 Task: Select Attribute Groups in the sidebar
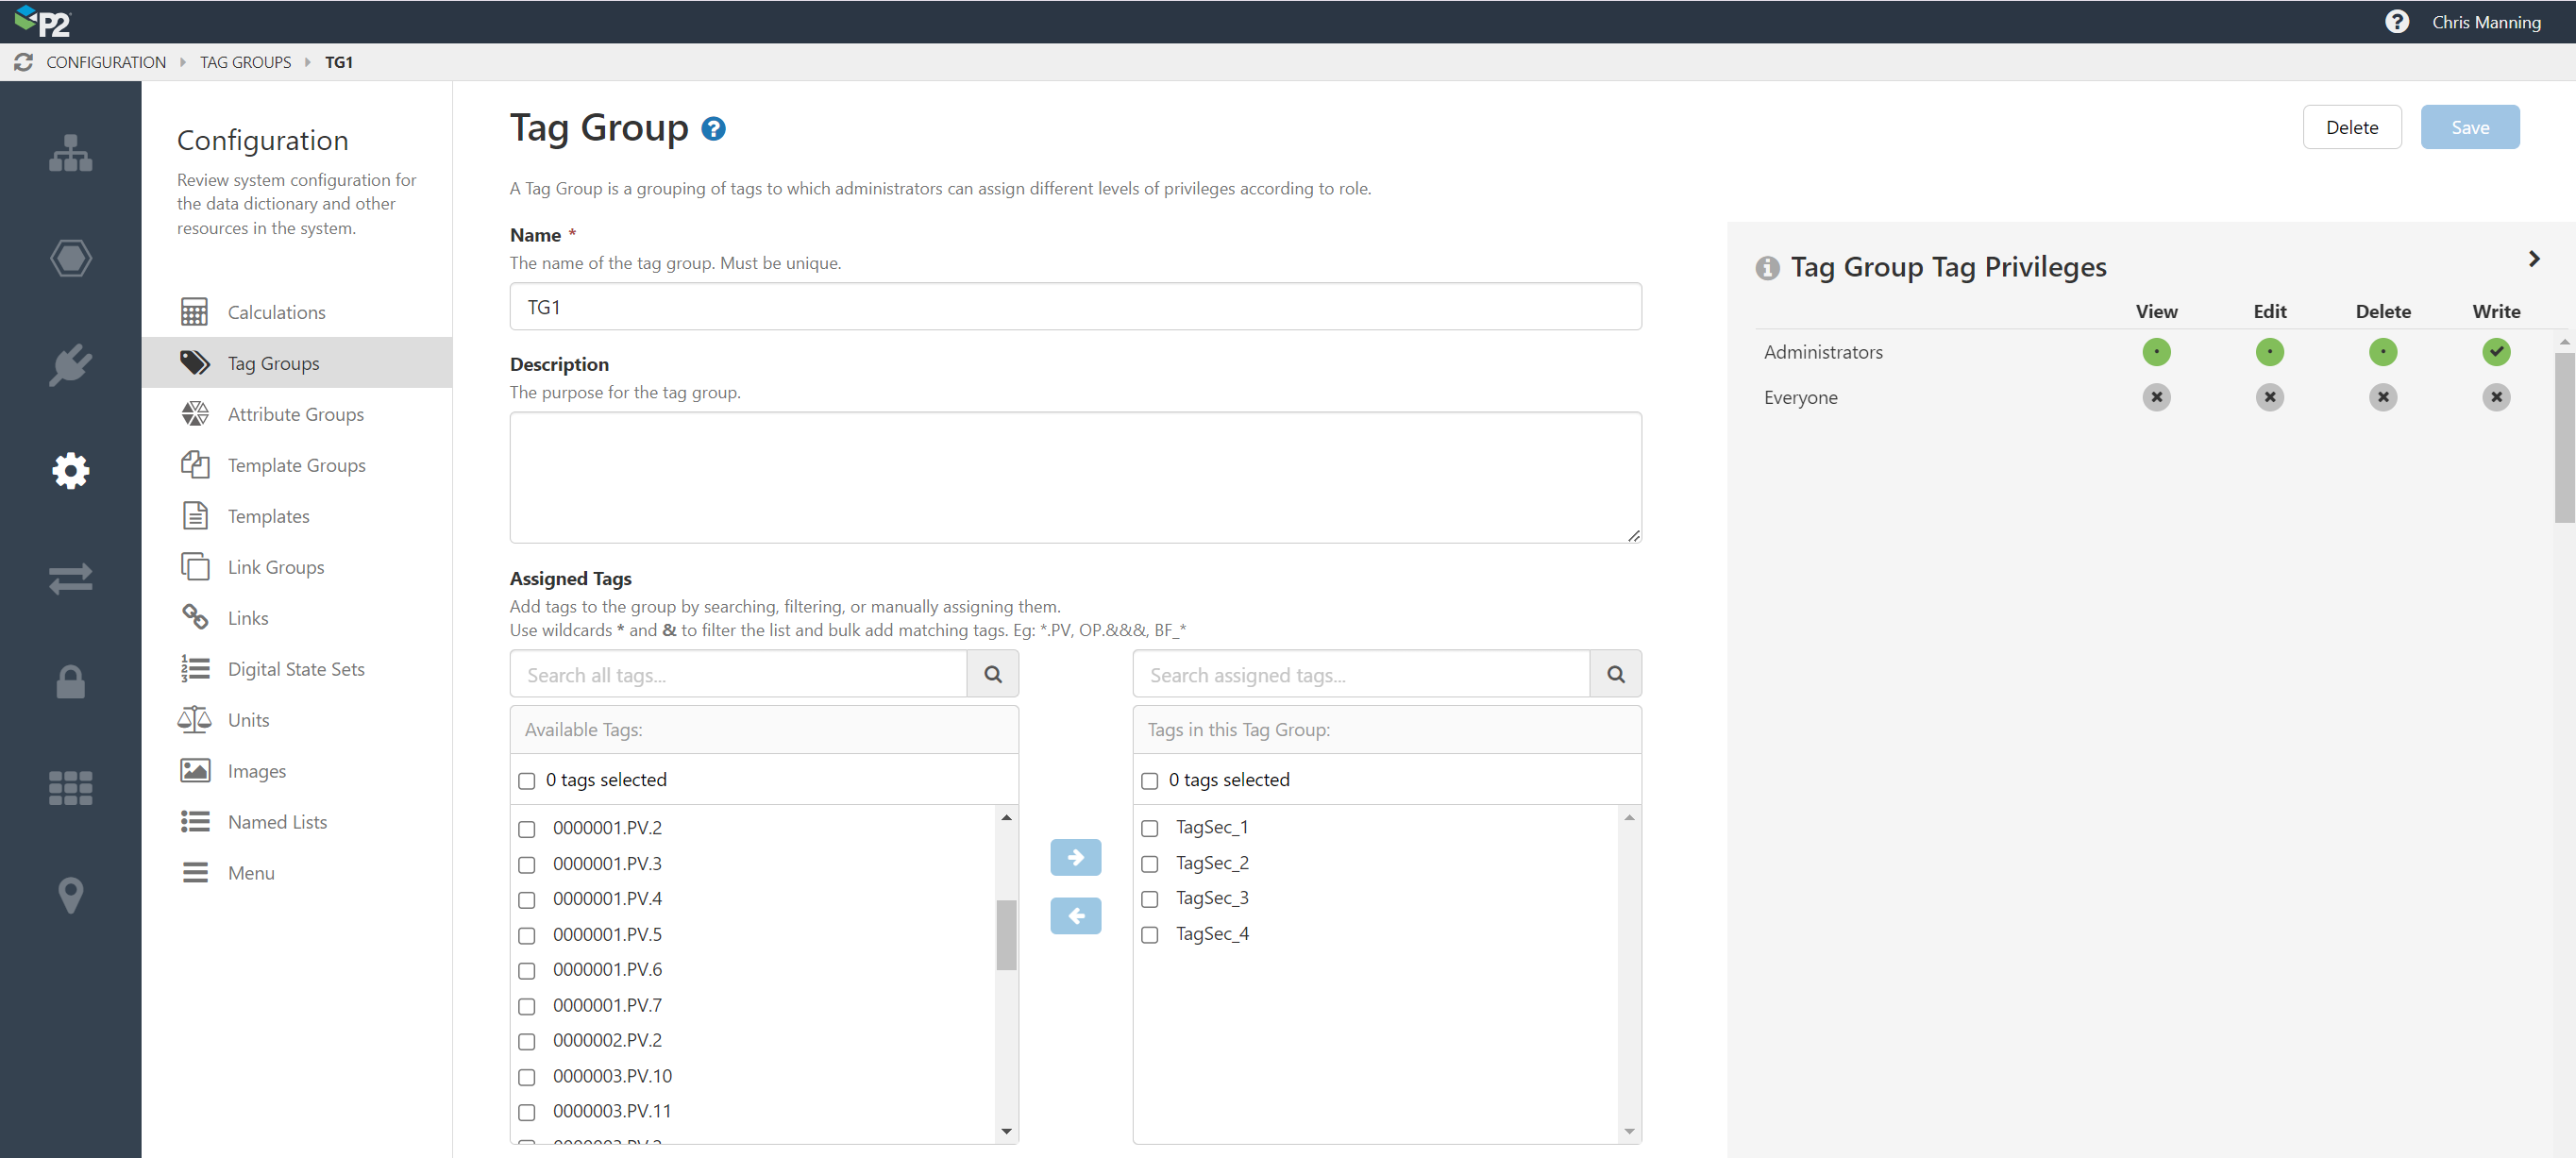[x=295, y=413]
